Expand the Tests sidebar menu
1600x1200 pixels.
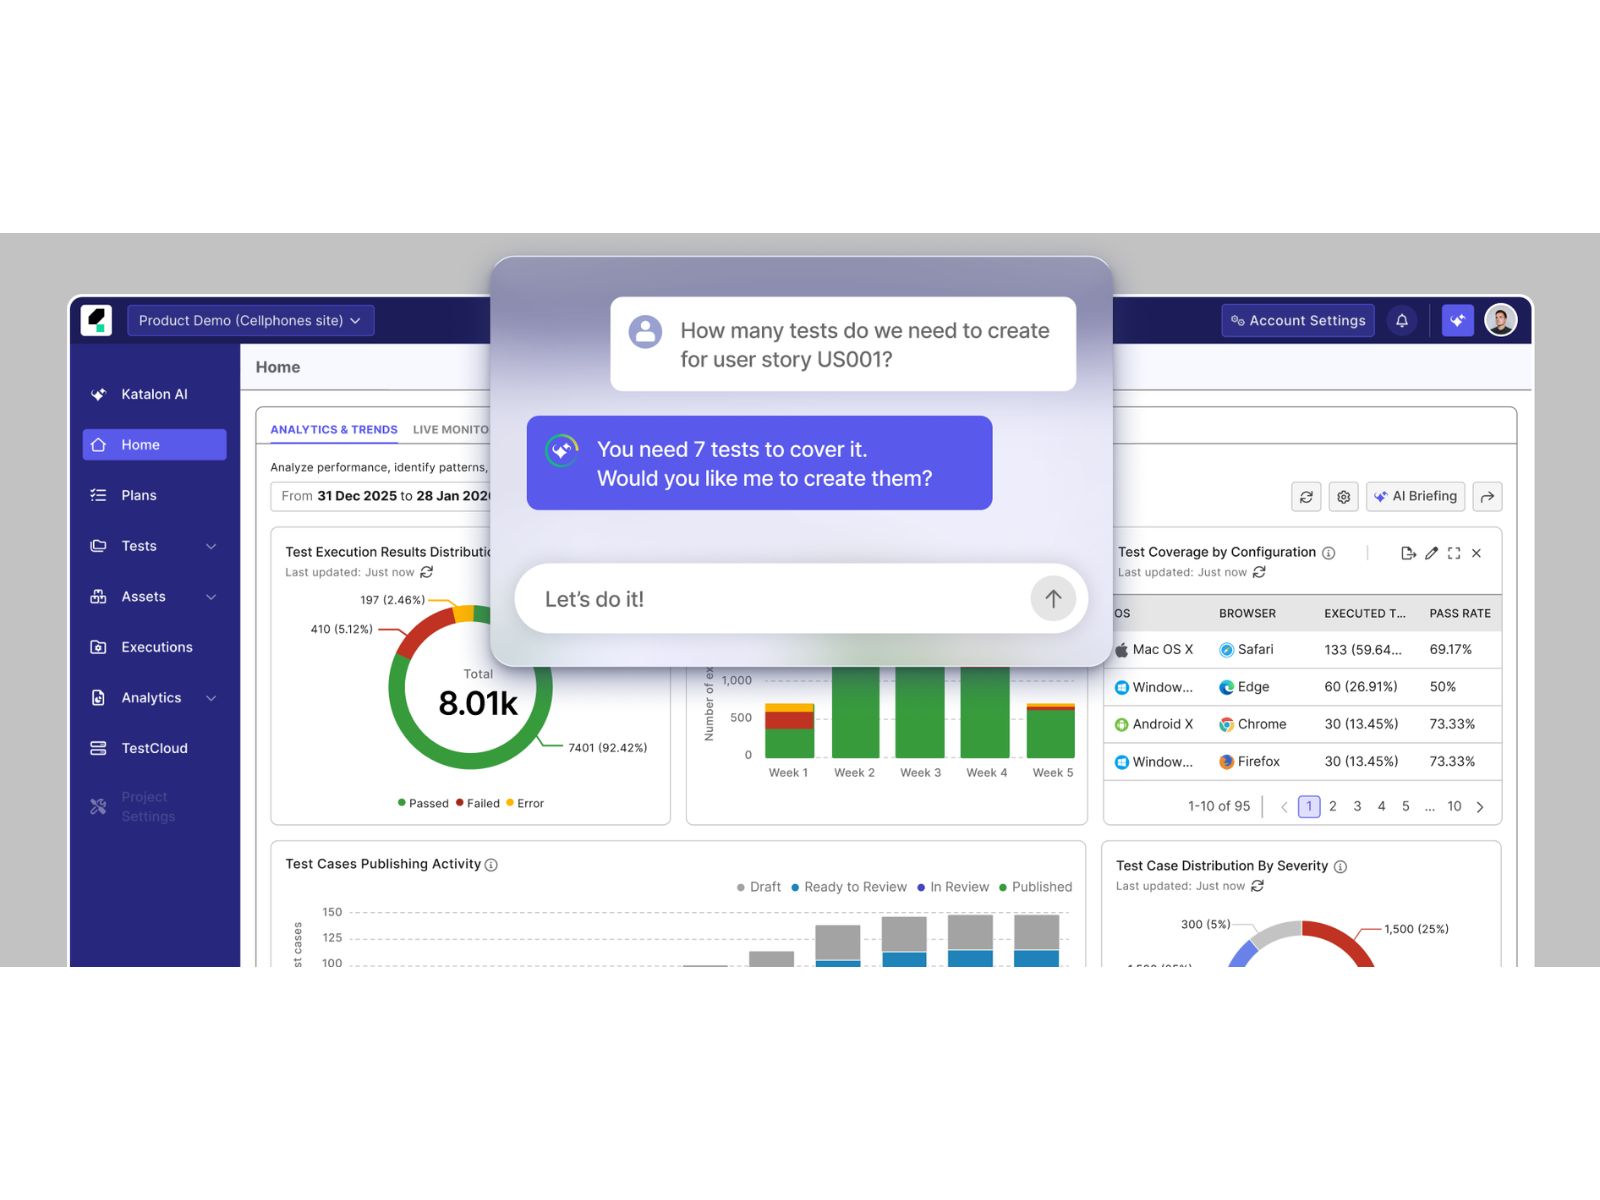pos(139,546)
